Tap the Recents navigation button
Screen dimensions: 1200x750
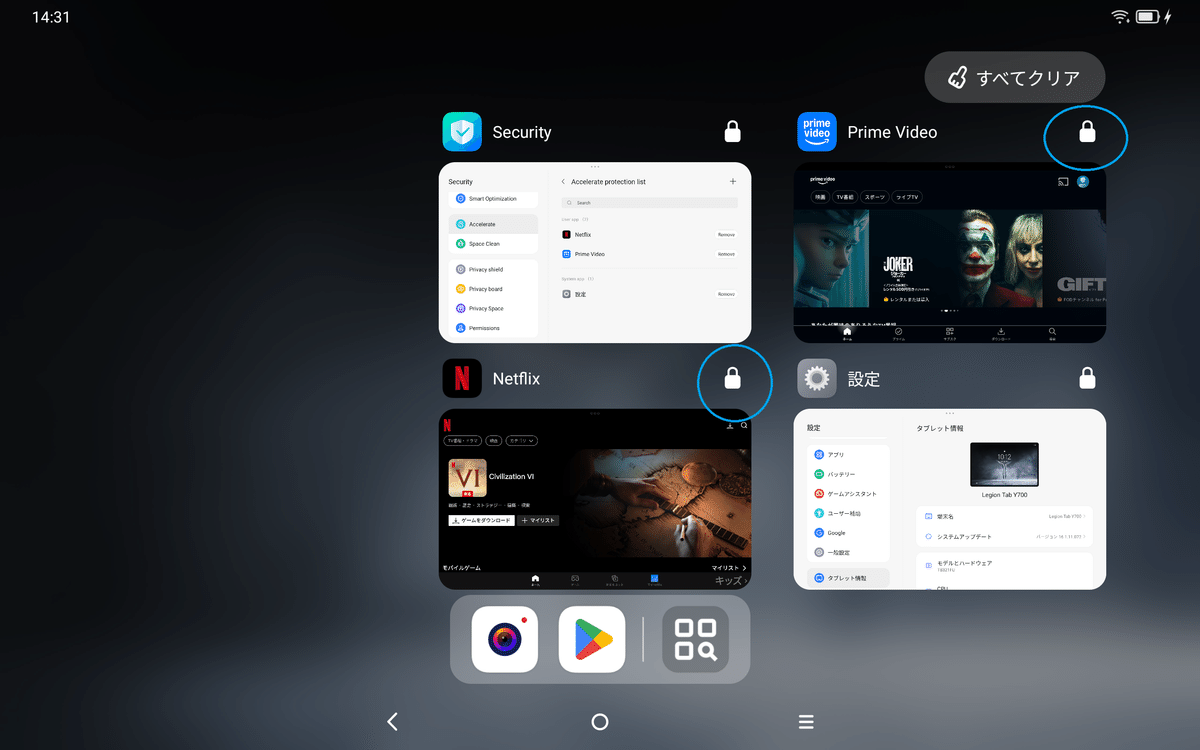806,721
